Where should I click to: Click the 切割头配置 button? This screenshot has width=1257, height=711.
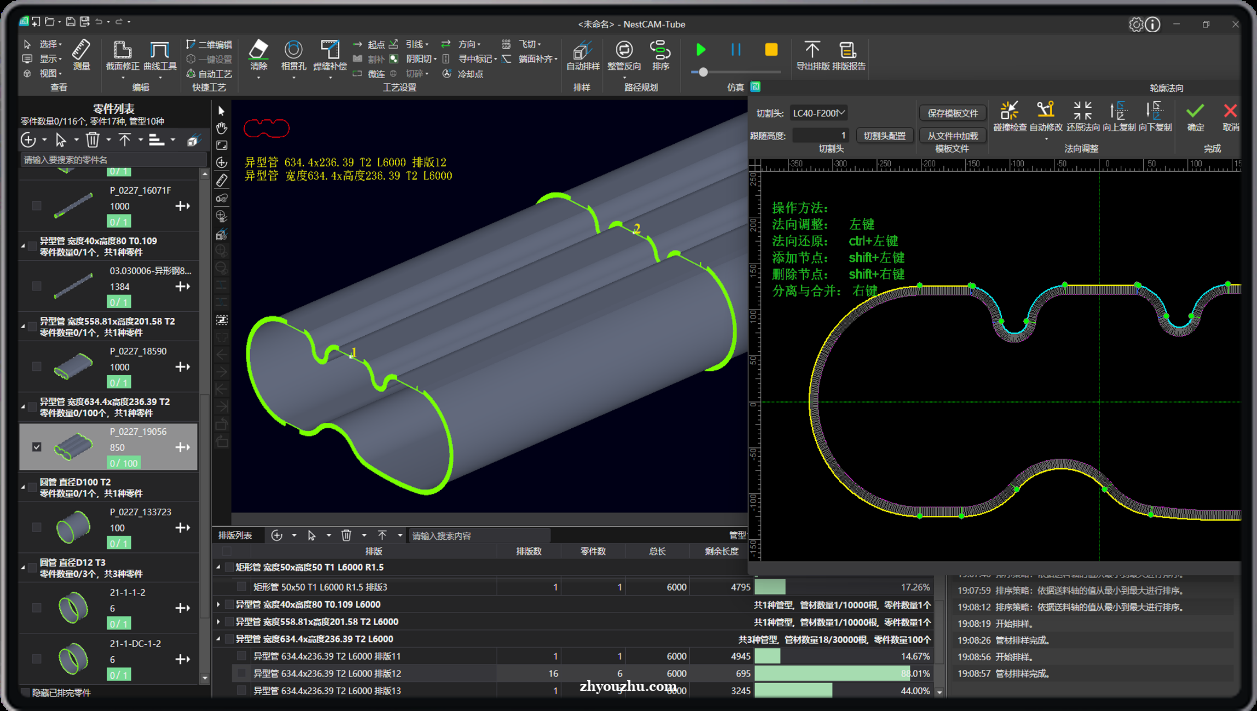pos(885,135)
